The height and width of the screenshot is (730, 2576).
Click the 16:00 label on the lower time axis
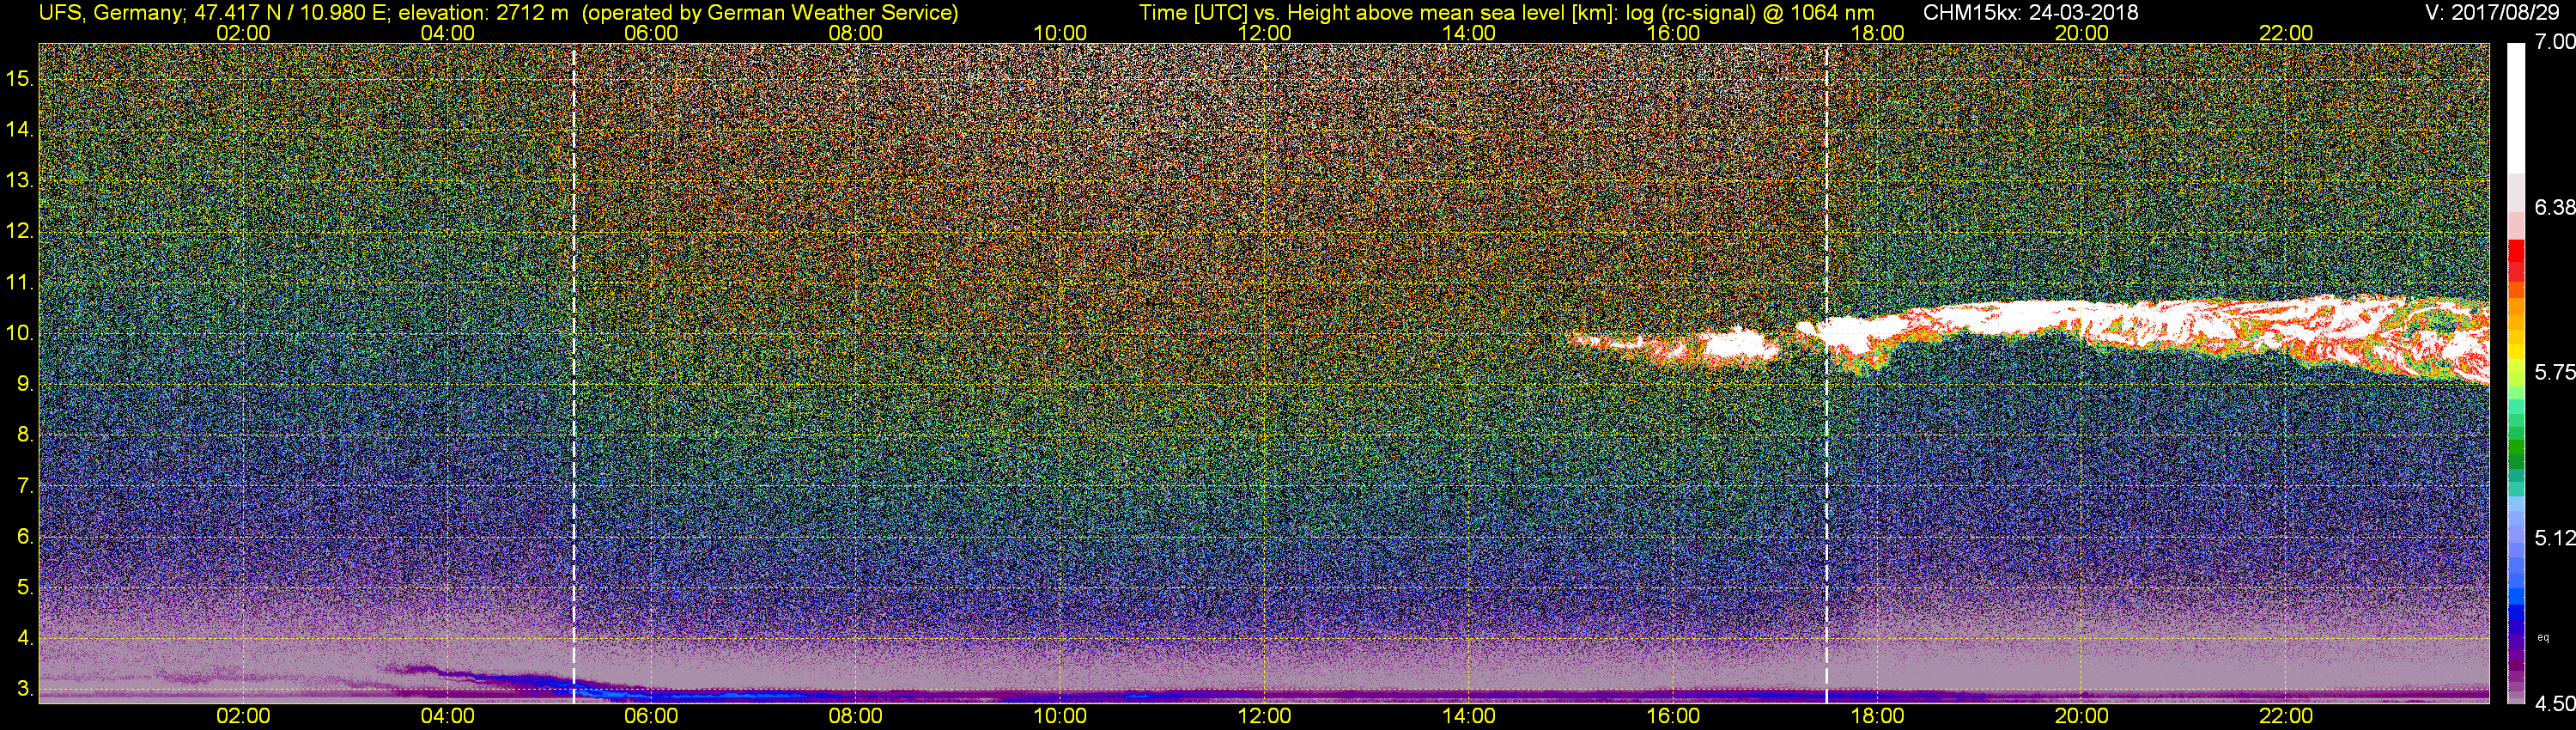(x=1673, y=716)
